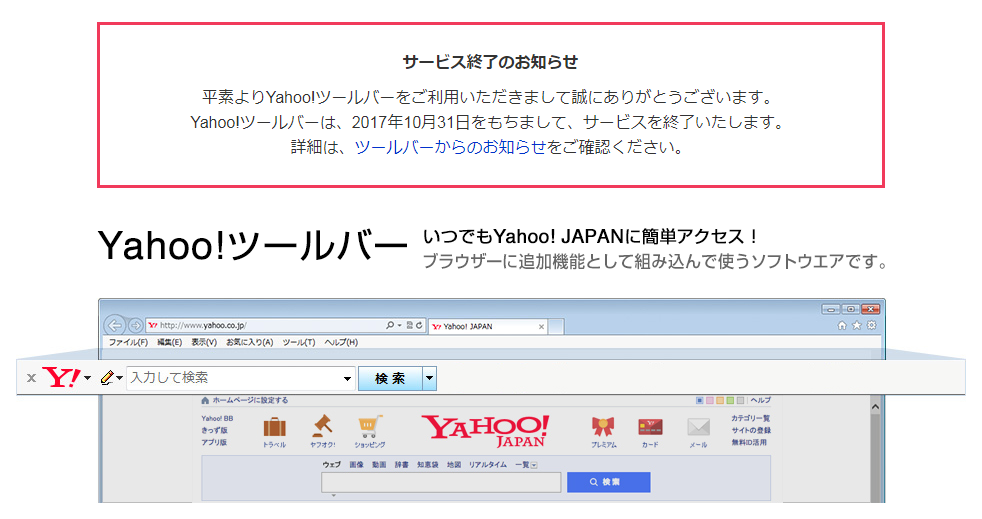Screen dimensions: 982x519
Task: Close the Yahoo! toolbar with the x
Action: coord(31,378)
